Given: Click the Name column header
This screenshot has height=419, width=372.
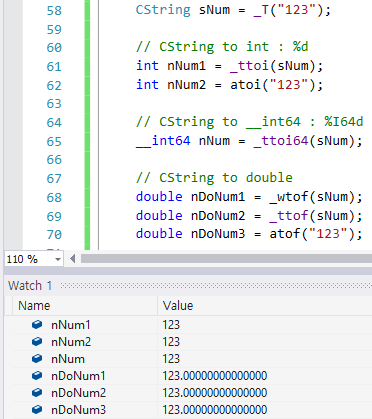Looking at the screenshot, I should pos(34,306).
